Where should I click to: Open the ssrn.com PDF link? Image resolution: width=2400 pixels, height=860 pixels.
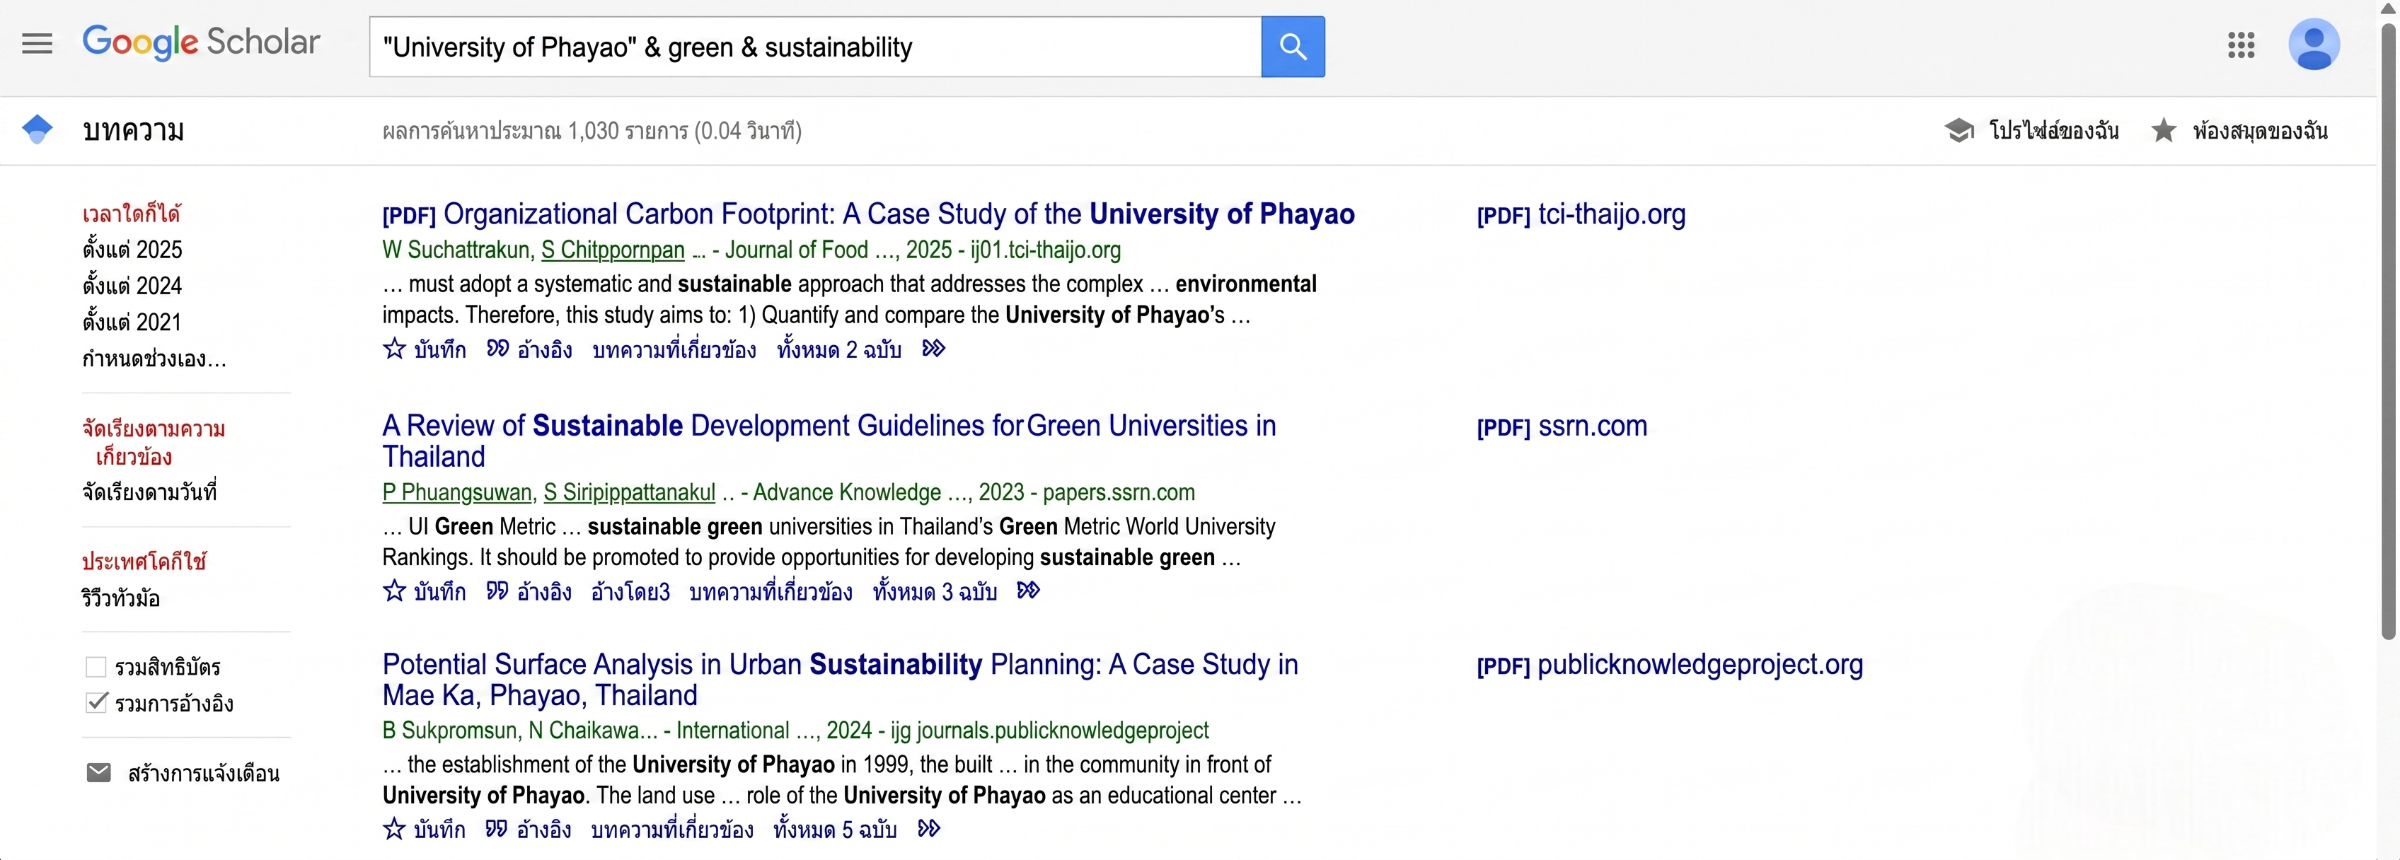[x=1562, y=426]
